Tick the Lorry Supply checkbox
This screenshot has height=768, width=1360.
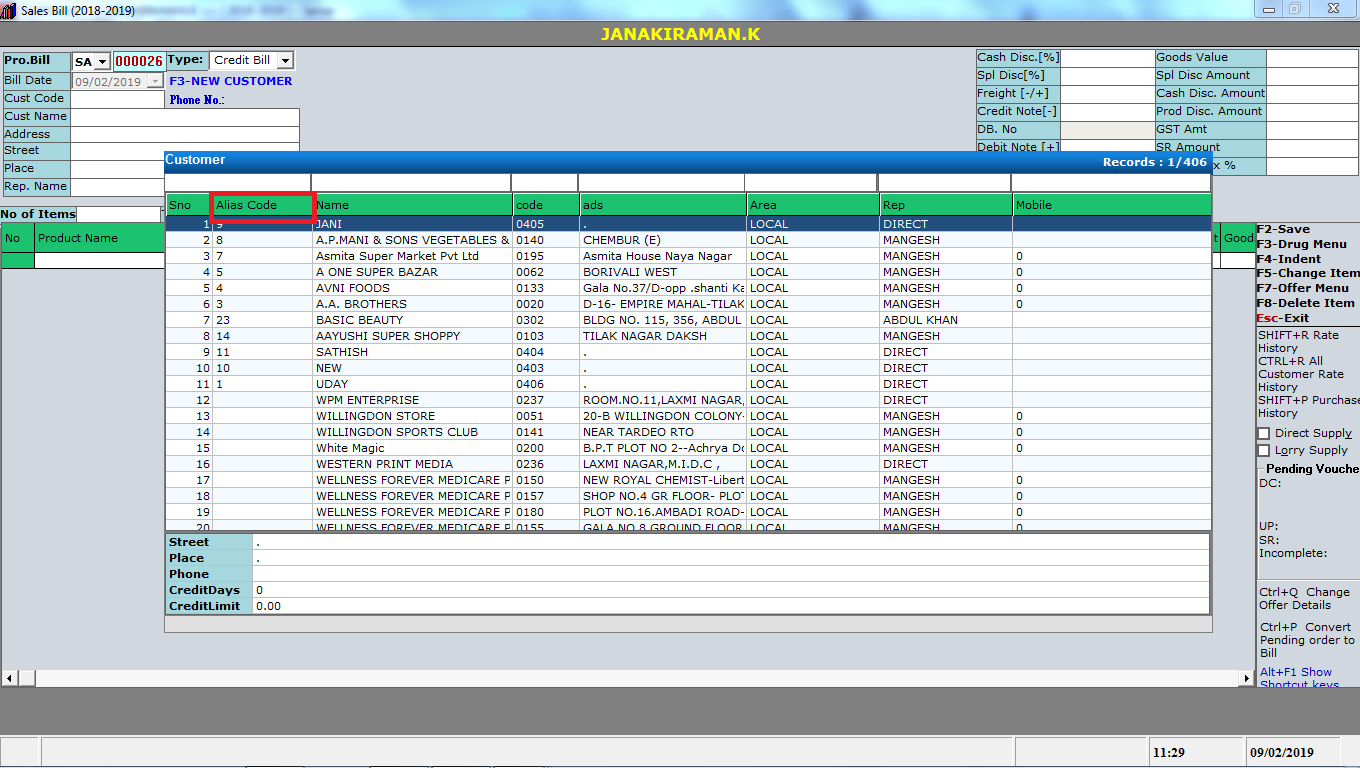(x=1264, y=450)
